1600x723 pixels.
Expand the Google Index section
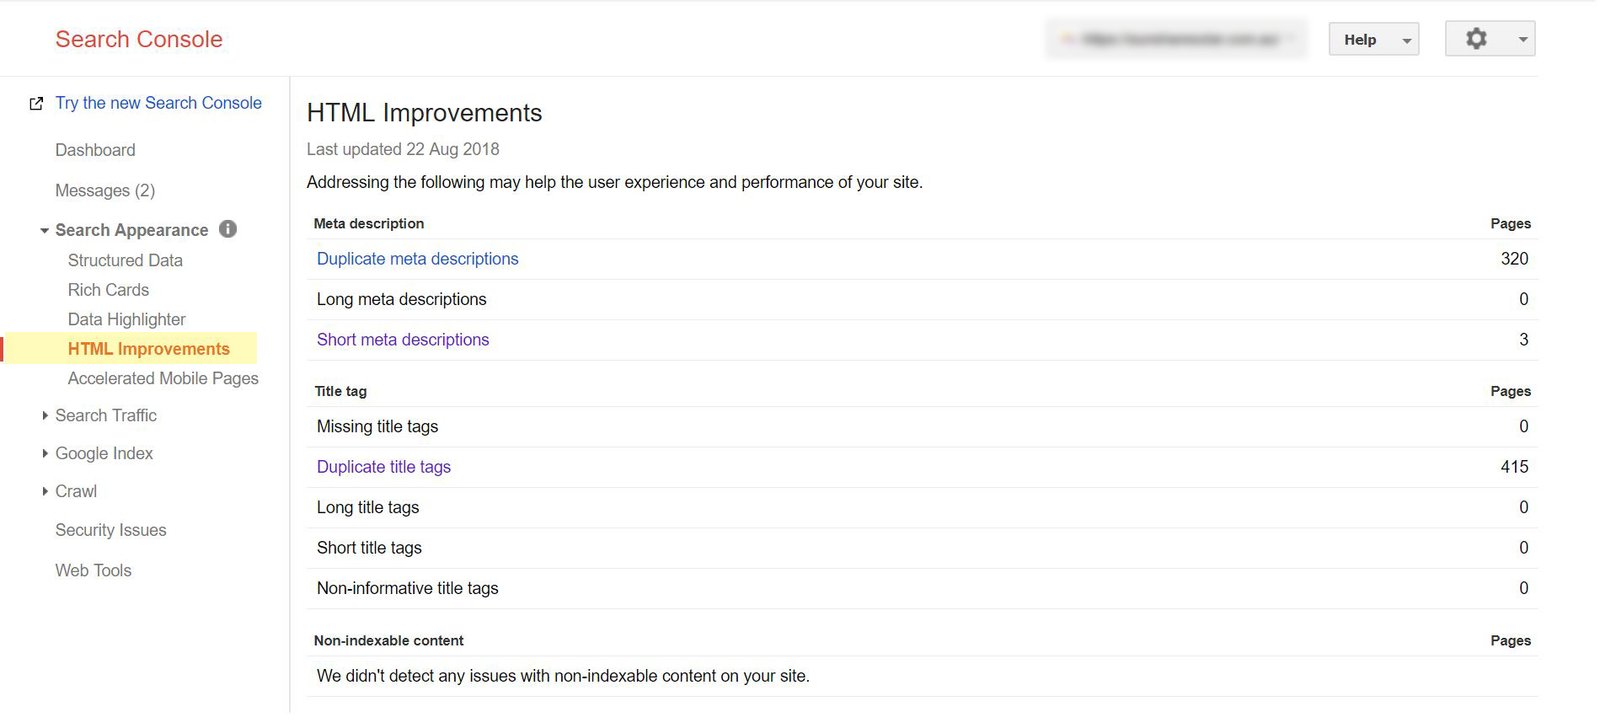(45, 453)
